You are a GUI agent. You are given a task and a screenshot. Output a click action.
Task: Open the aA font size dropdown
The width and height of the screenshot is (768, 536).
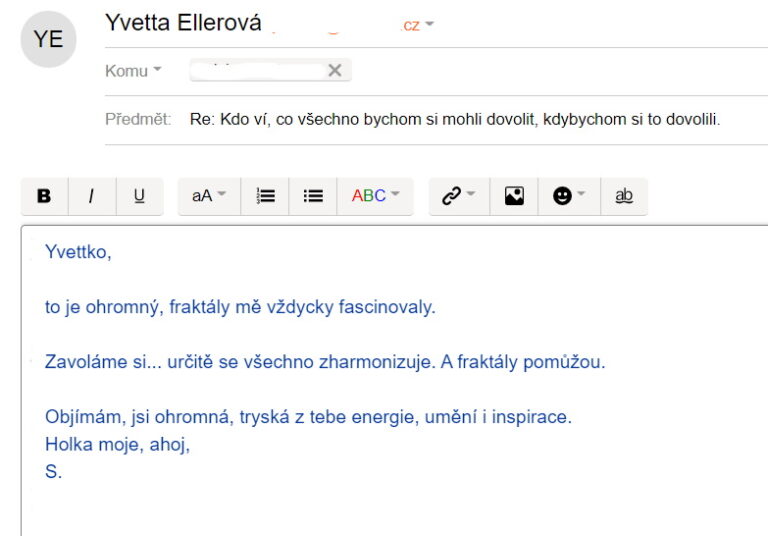tap(209, 196)
